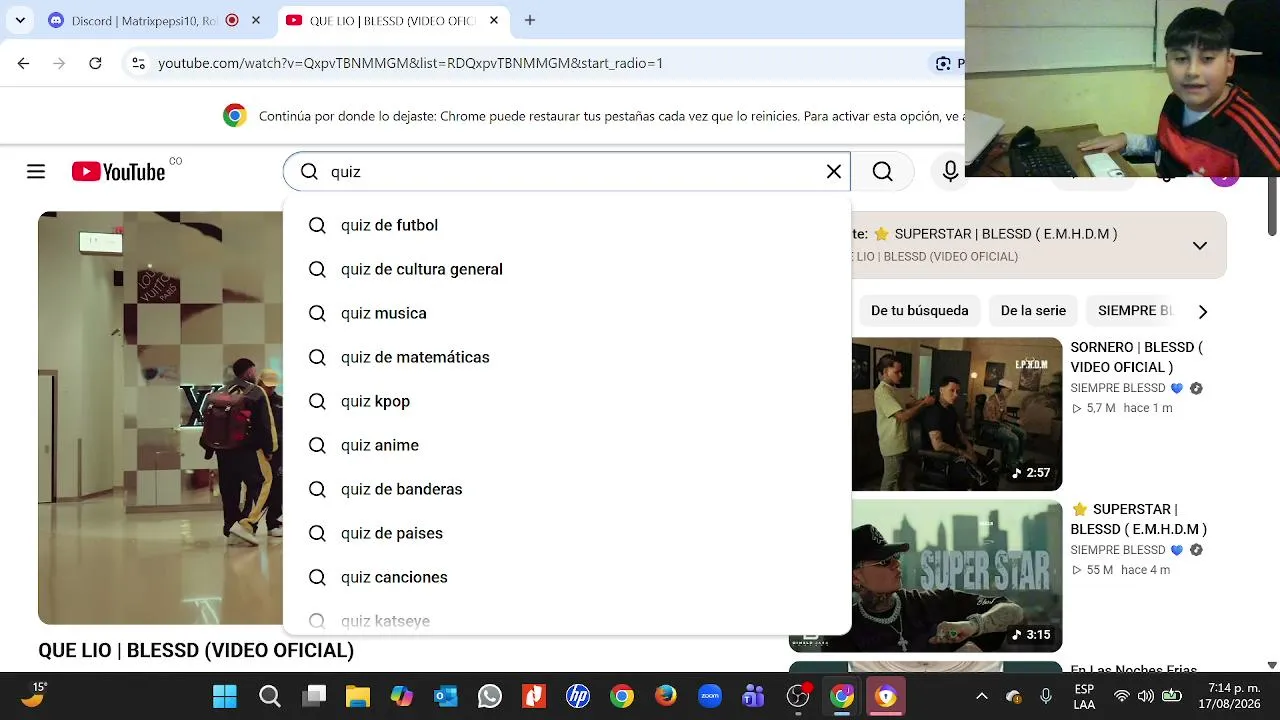Go to the YouTube home logo
1280x720 pixels.
pos(119,172)
